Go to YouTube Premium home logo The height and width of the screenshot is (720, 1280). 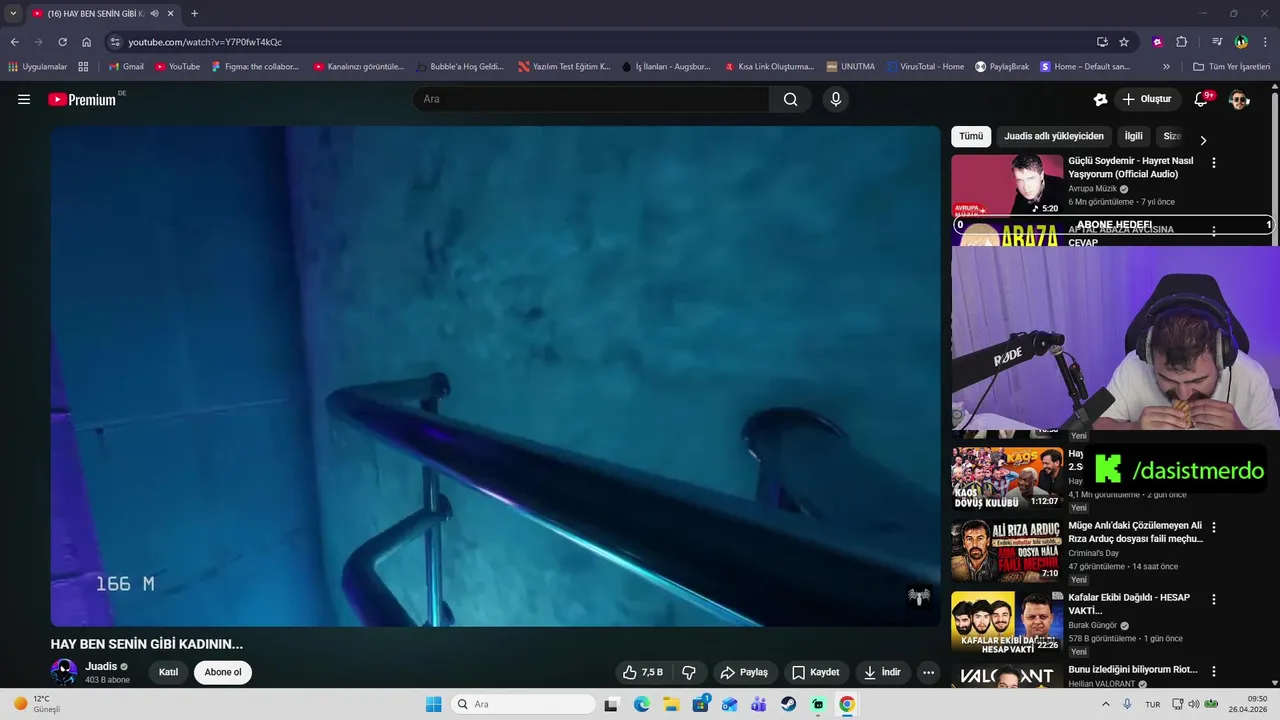84,99
